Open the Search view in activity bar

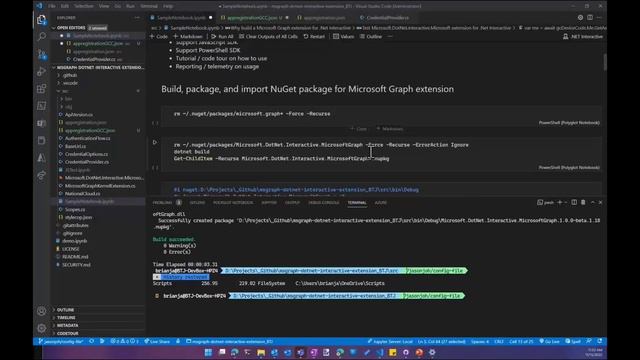tap(41, 37)
